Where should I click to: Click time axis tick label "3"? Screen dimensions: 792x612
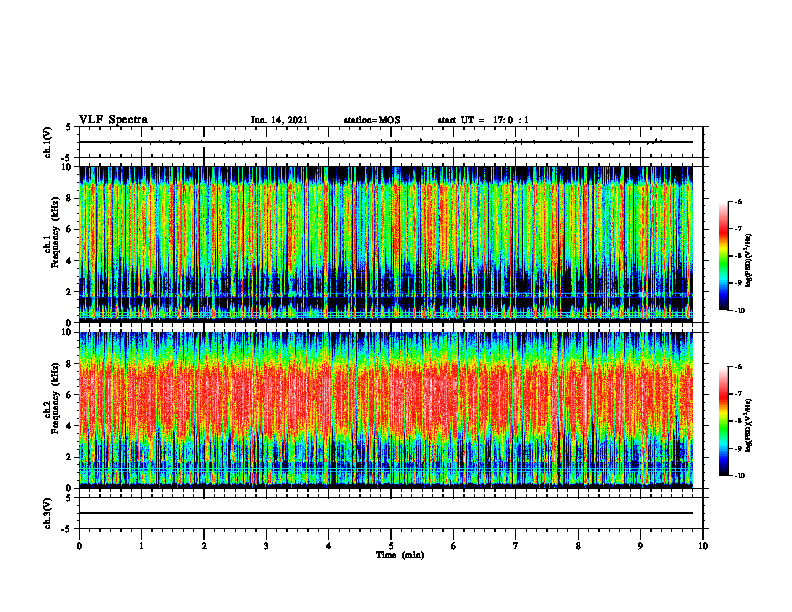pos(266,546)
